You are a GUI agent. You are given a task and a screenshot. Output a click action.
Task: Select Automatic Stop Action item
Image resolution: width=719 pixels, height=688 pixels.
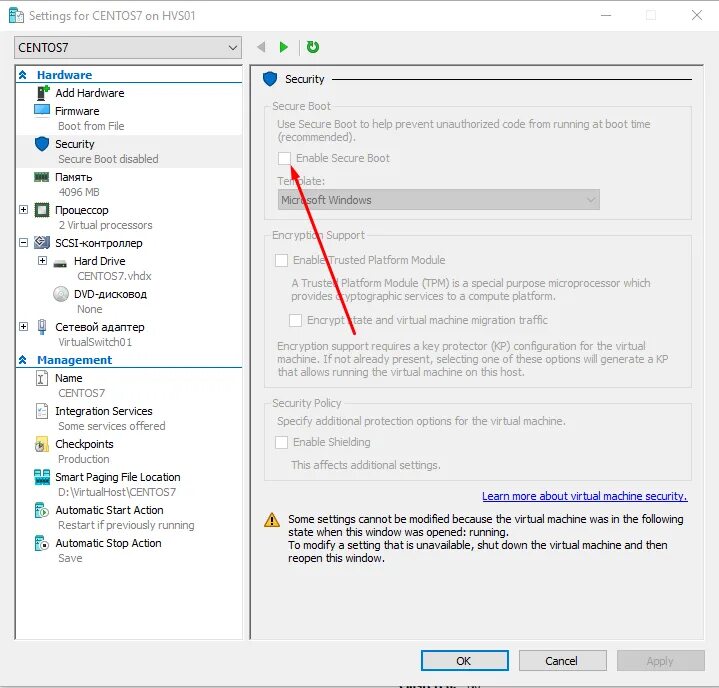tap(109, 543)
